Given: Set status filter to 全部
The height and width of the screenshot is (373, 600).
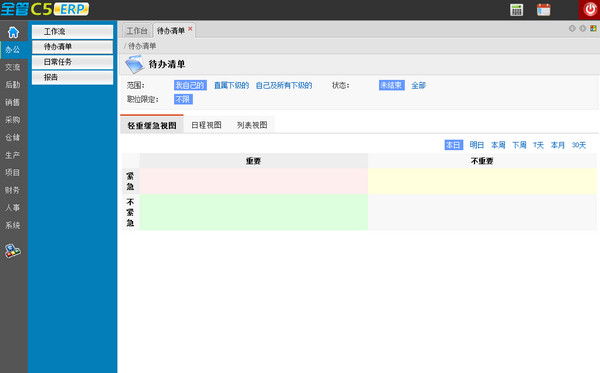Looking at the screenshot, I should [419, 85].
